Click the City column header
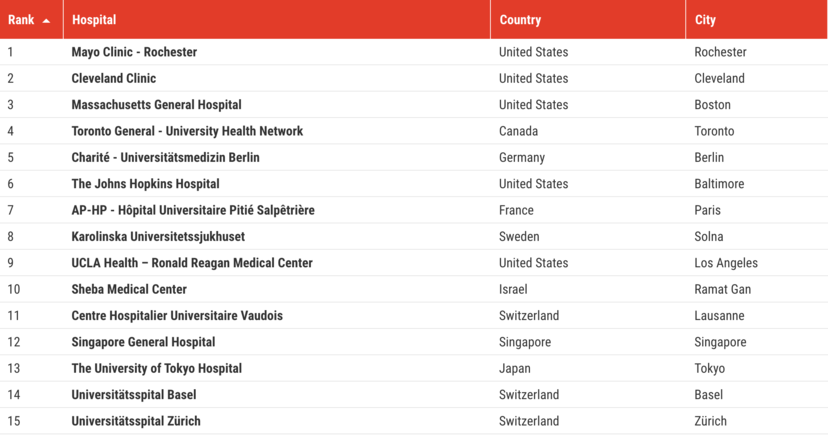The image size is (828, 435). click(705, 20)
